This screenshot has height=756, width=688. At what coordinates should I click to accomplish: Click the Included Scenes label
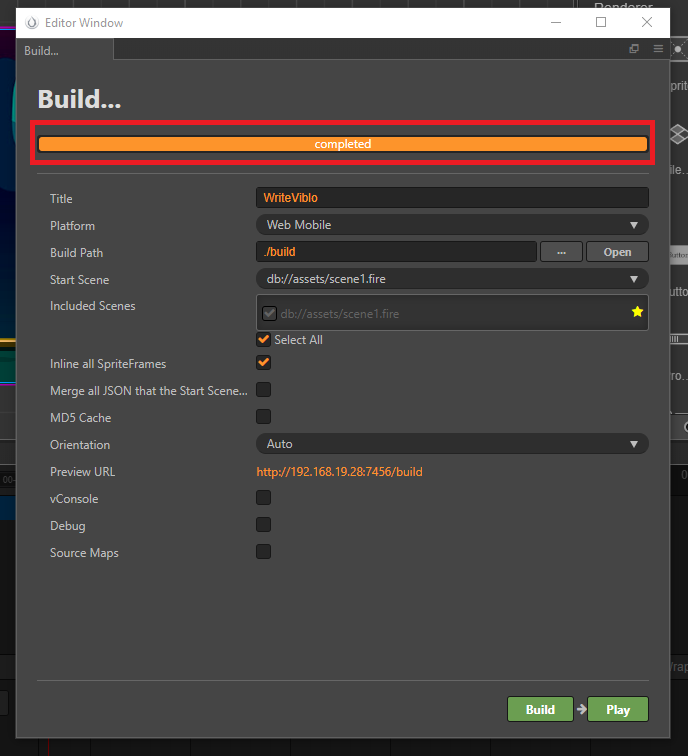pyautogui.click(x=93, y=306)
